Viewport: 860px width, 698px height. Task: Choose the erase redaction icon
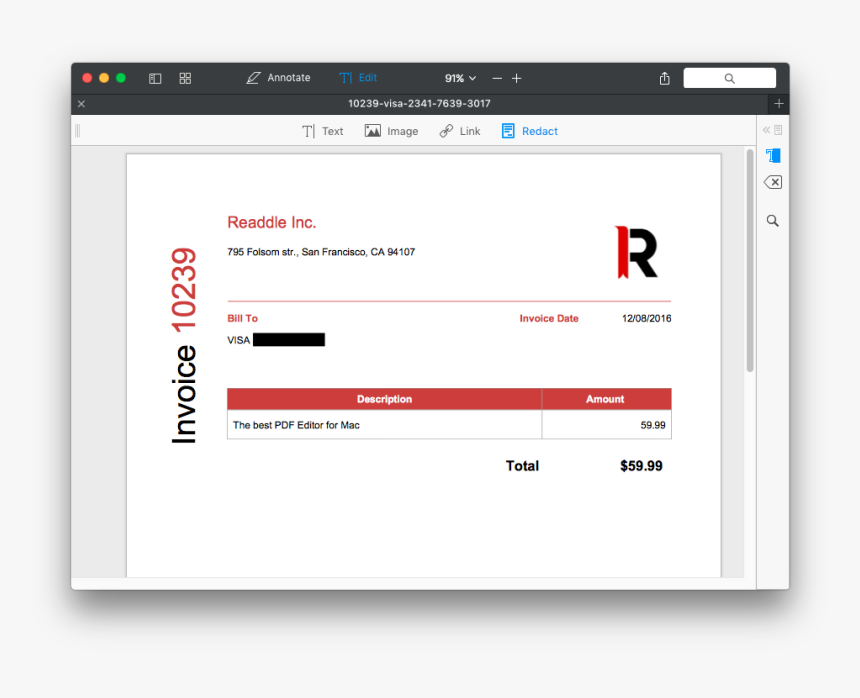pos(773,182)
